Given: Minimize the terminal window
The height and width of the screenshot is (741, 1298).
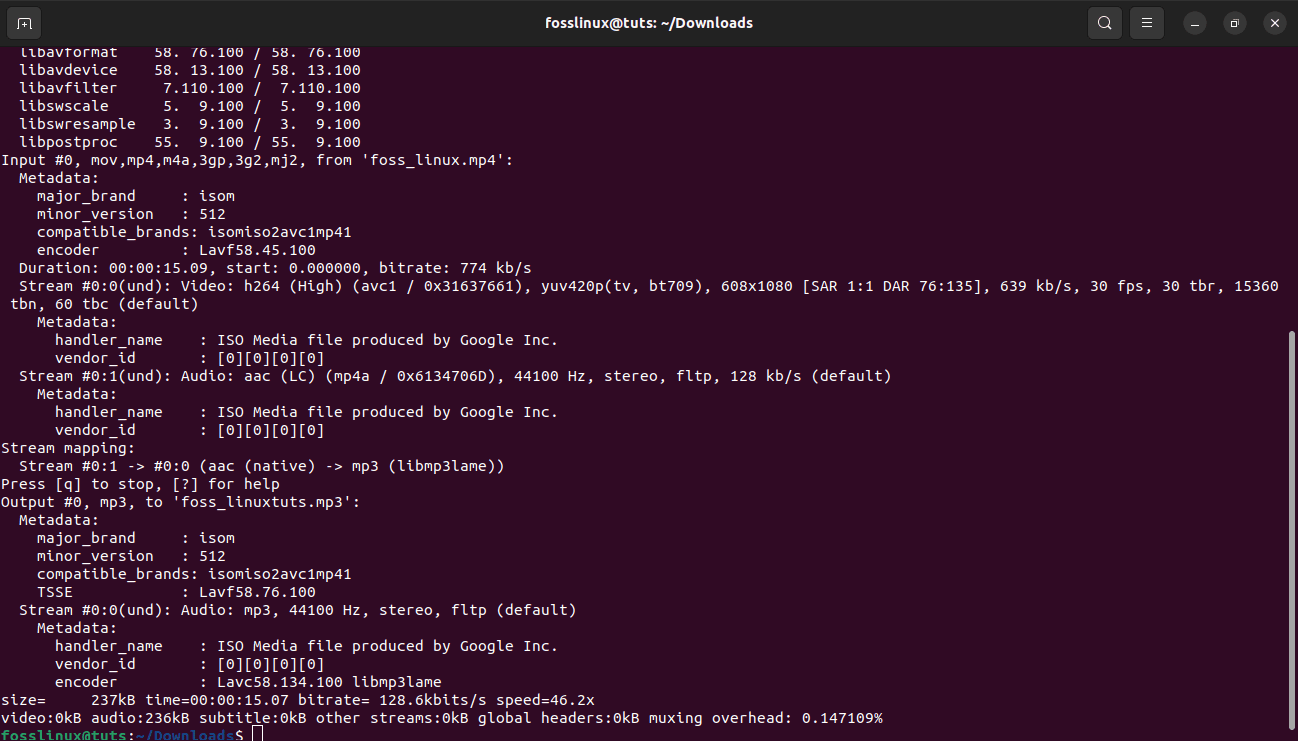Looking at the screenshot, I should [x=1195, y=23].
